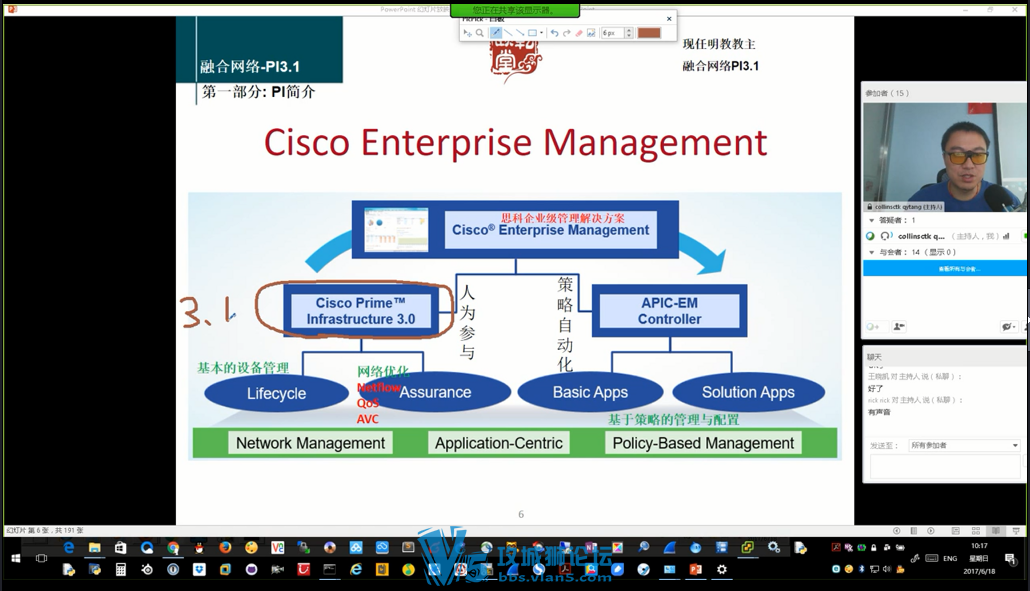
Task: Select the pen drawing tool in PicPick whiteboard toolbar
Action: (496, 33)
